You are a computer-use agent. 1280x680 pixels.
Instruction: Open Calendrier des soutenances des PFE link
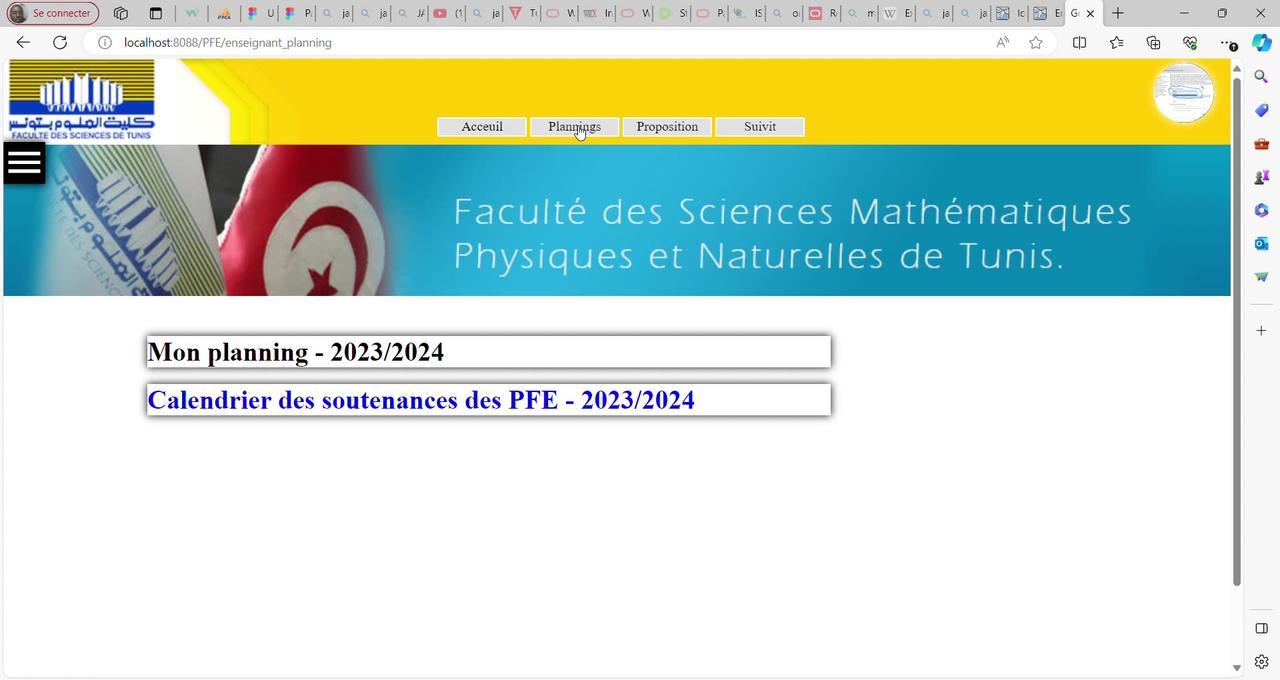pos(421,400)
